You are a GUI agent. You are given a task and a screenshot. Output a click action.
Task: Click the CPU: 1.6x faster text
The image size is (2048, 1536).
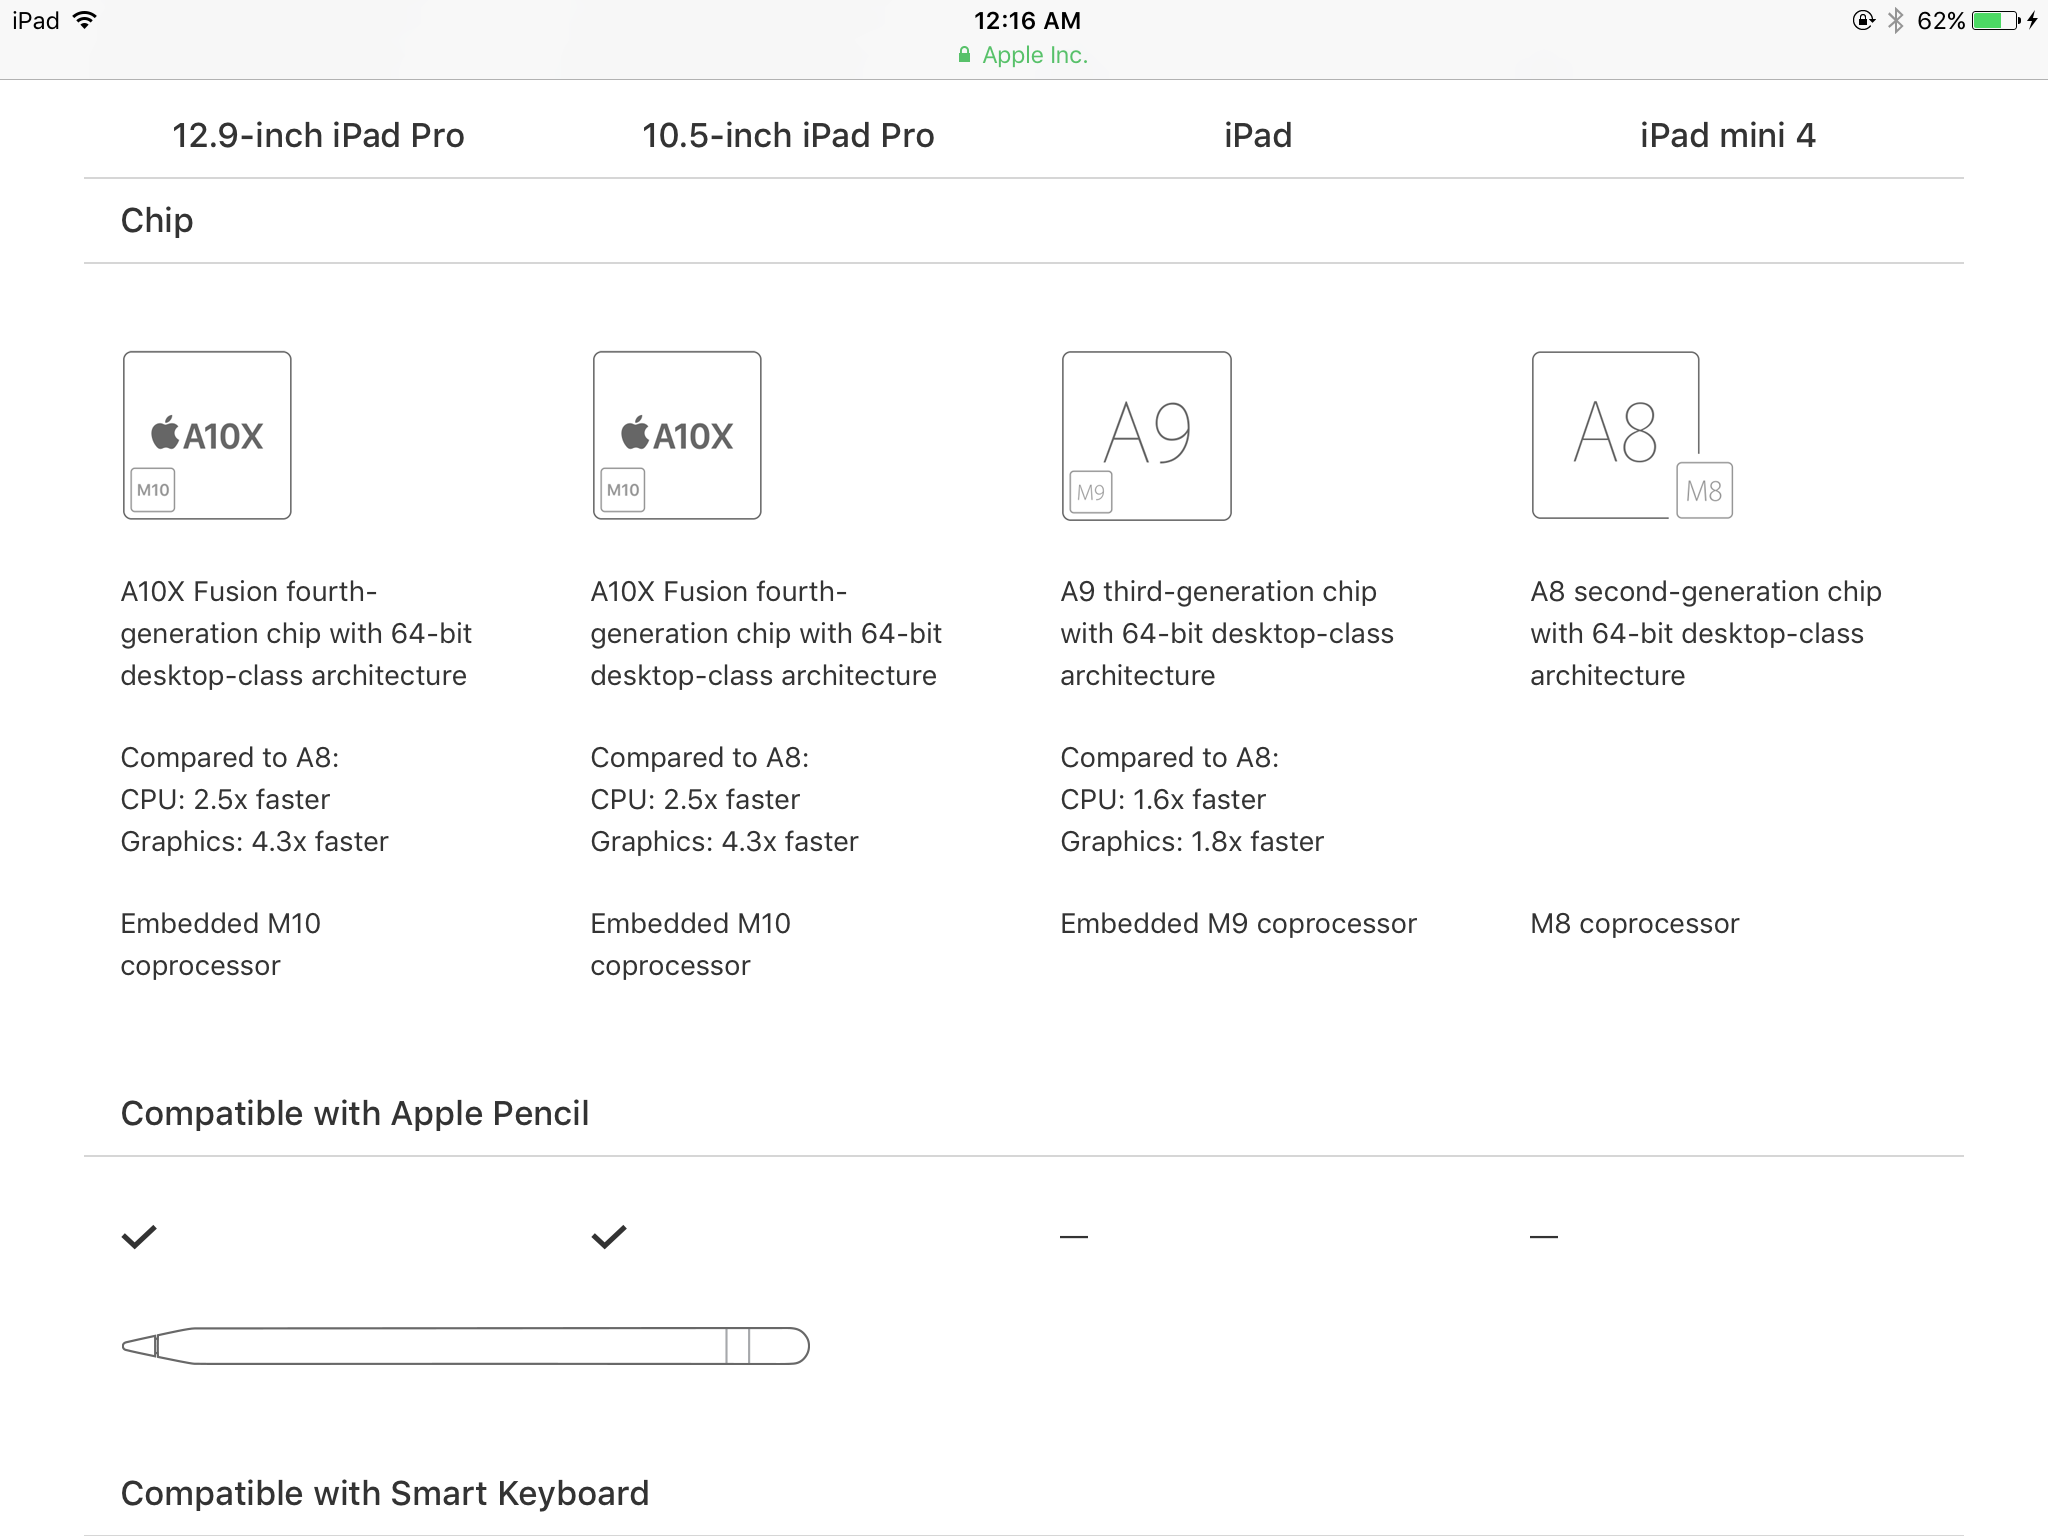[1163, 799]
